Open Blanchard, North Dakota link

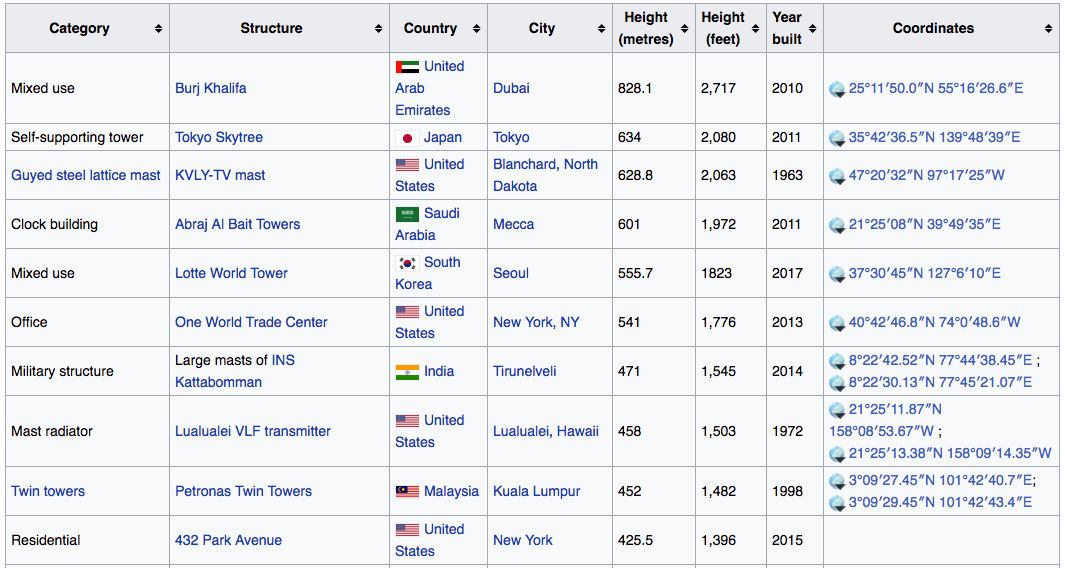(545, 175)
